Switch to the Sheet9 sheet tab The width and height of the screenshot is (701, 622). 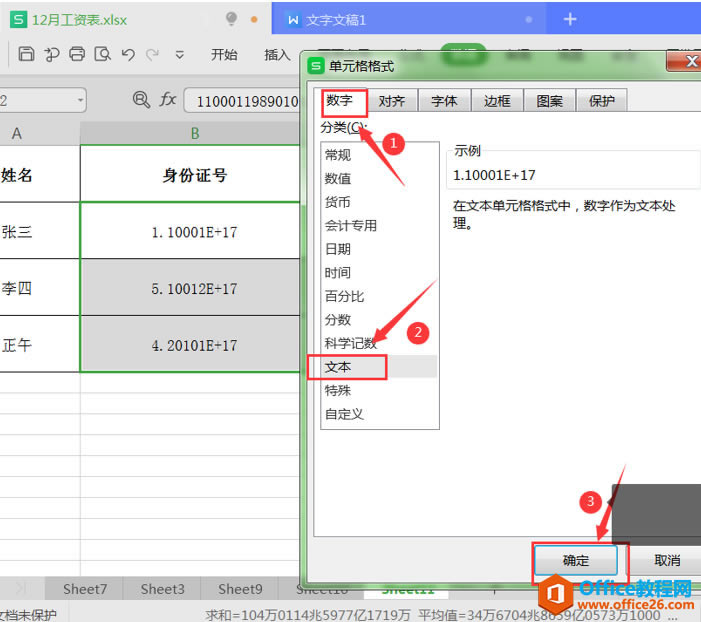click(240, 589)
